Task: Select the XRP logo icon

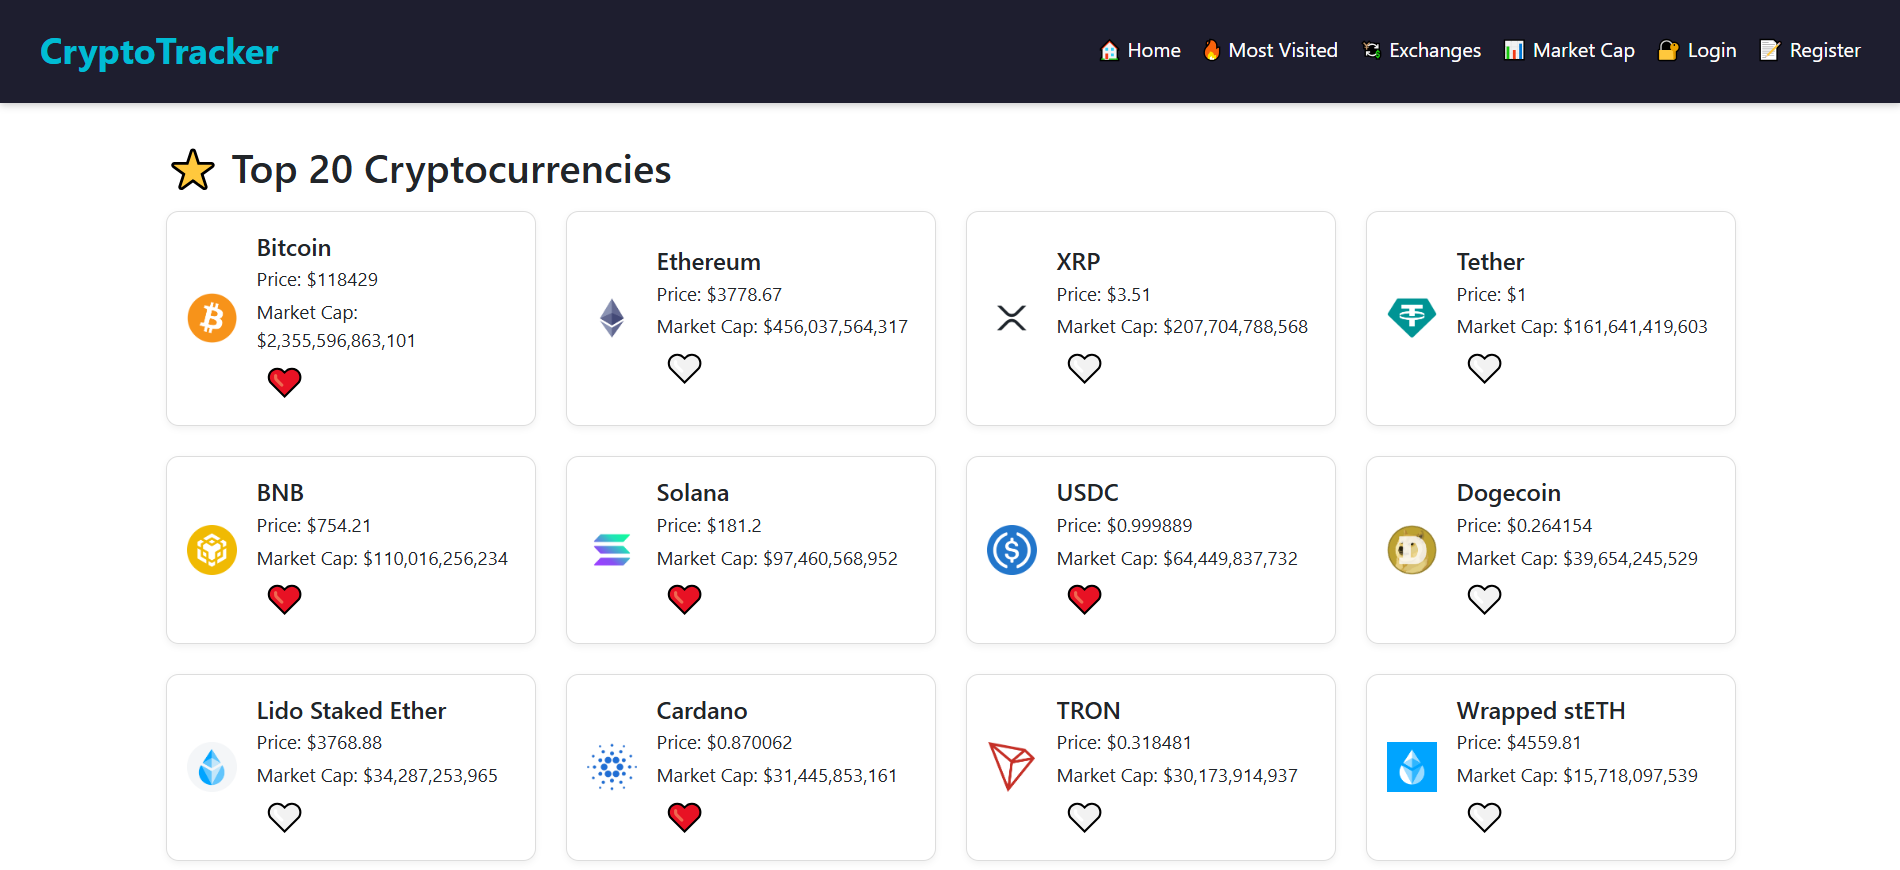Action: tap(1011, 317)
